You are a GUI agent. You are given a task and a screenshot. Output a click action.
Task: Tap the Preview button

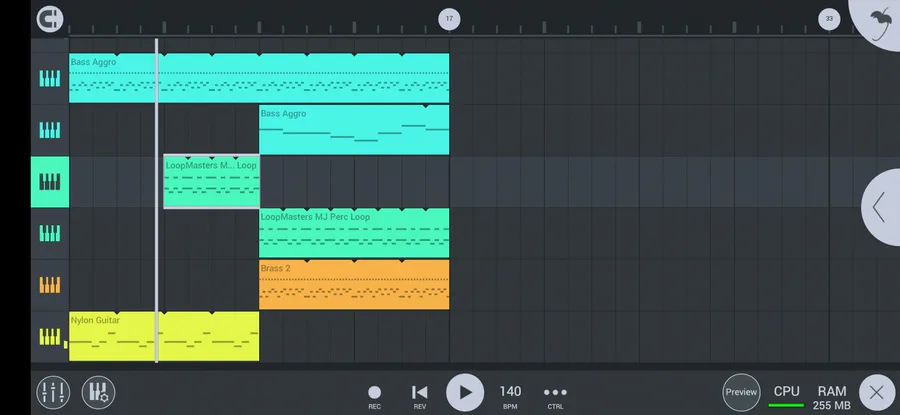741,393
